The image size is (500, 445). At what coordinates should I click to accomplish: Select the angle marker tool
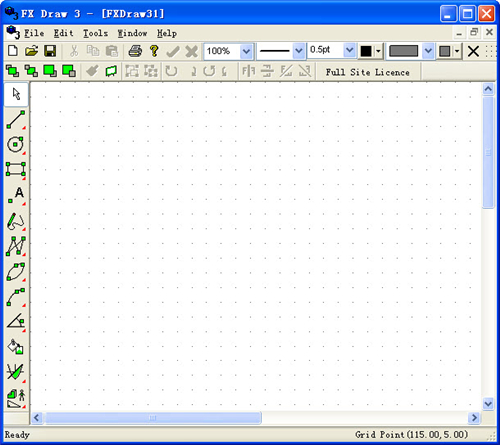tap(16, 322)
